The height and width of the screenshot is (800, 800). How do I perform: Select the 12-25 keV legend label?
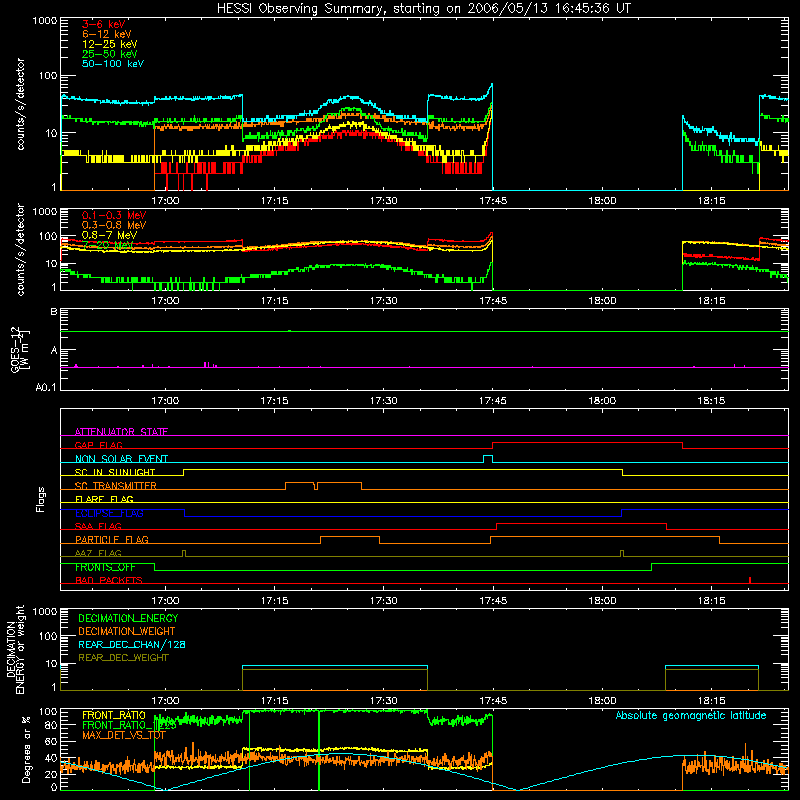pyautogui.click(x=110, y=44)
